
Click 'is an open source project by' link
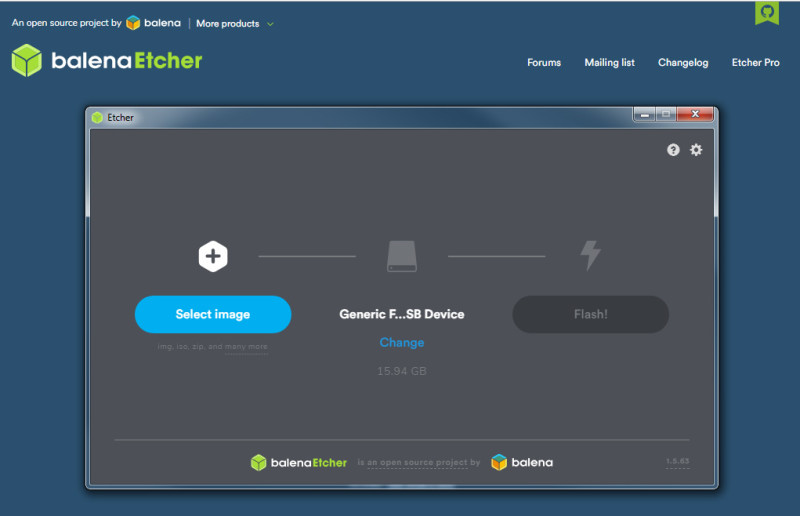418,462
